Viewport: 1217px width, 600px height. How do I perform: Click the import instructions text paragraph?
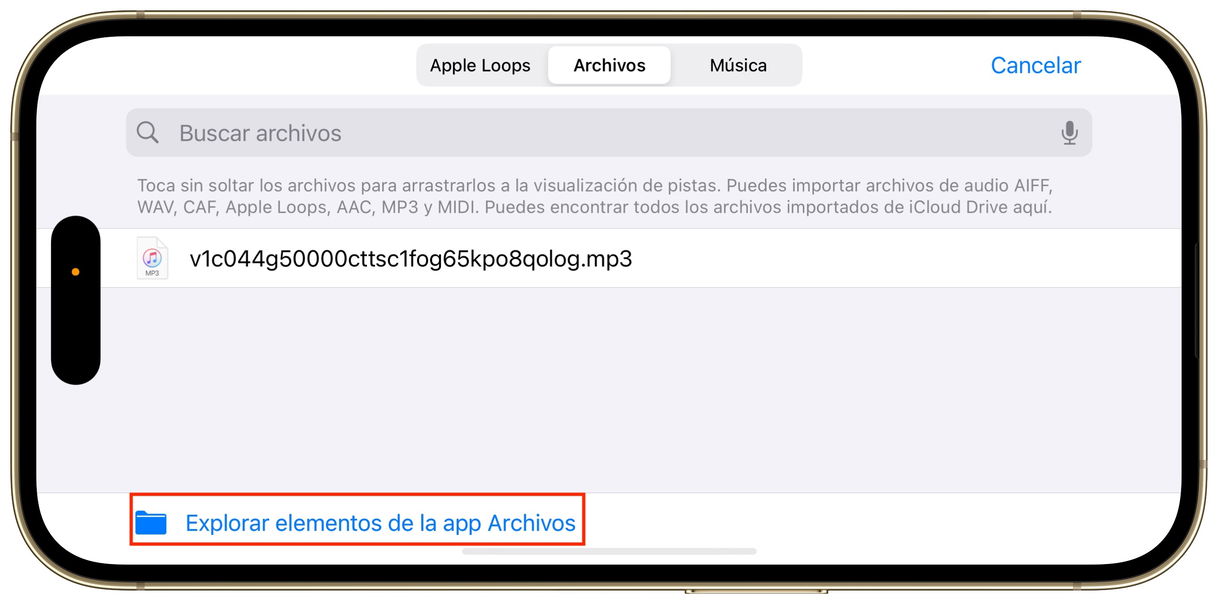pos(595,197)
